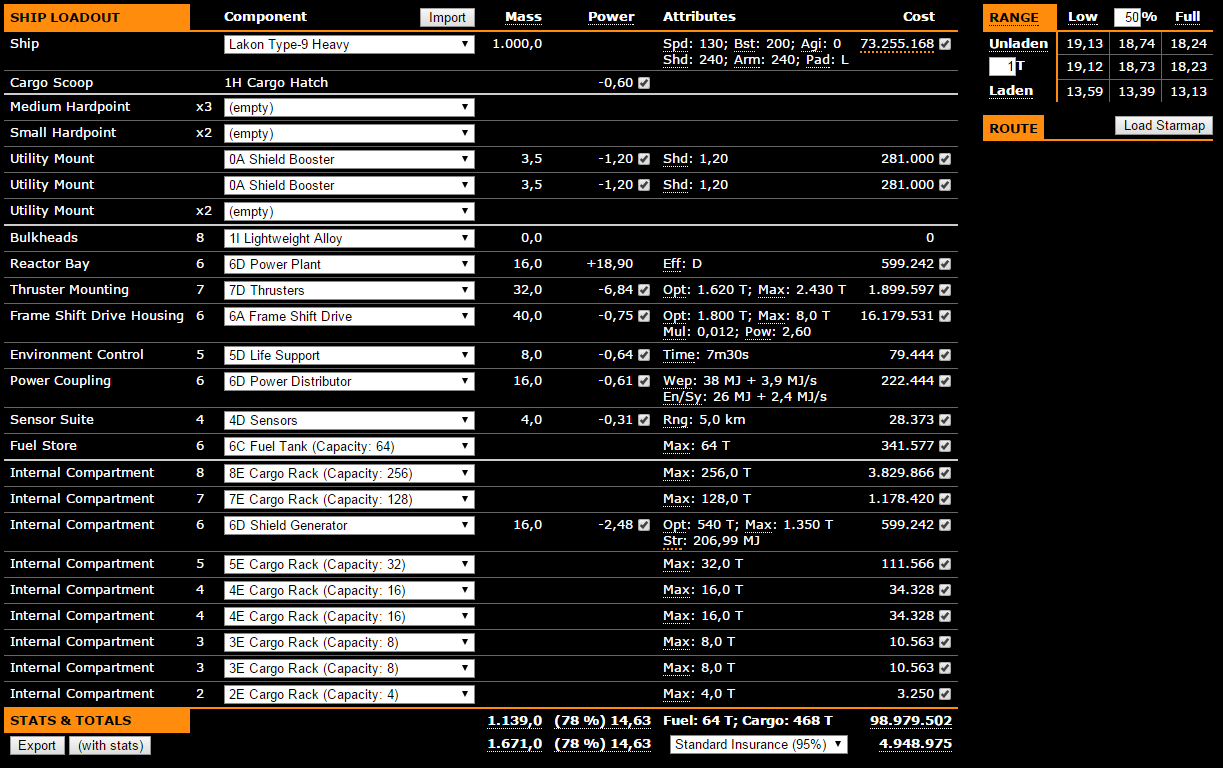Toggle Frame Shift Drive power checkbox
Screen dimensions: 1223x768
click(644, 316)
